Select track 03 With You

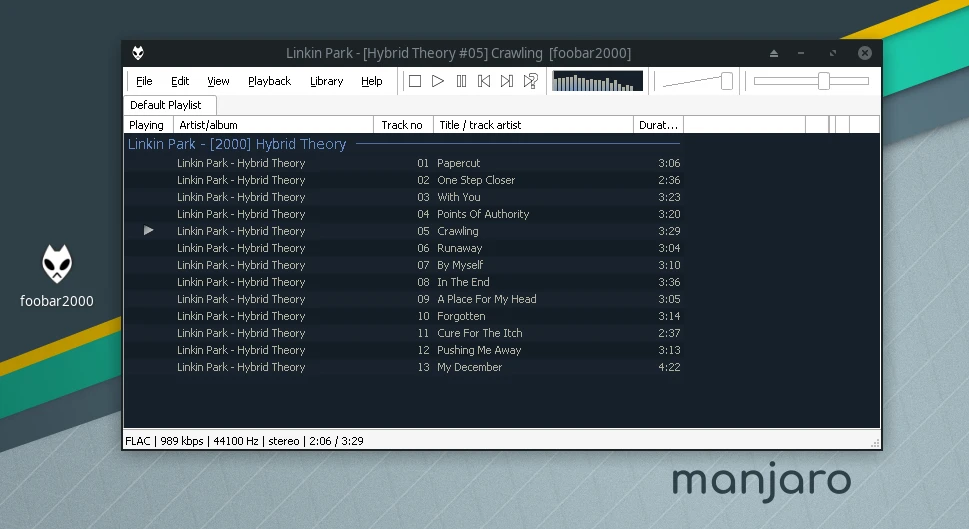tap(404, 197)
